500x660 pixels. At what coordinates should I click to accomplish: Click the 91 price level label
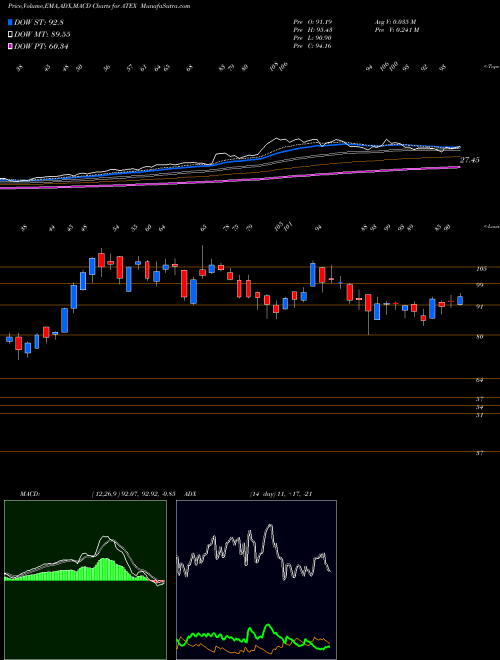[479, 307]
